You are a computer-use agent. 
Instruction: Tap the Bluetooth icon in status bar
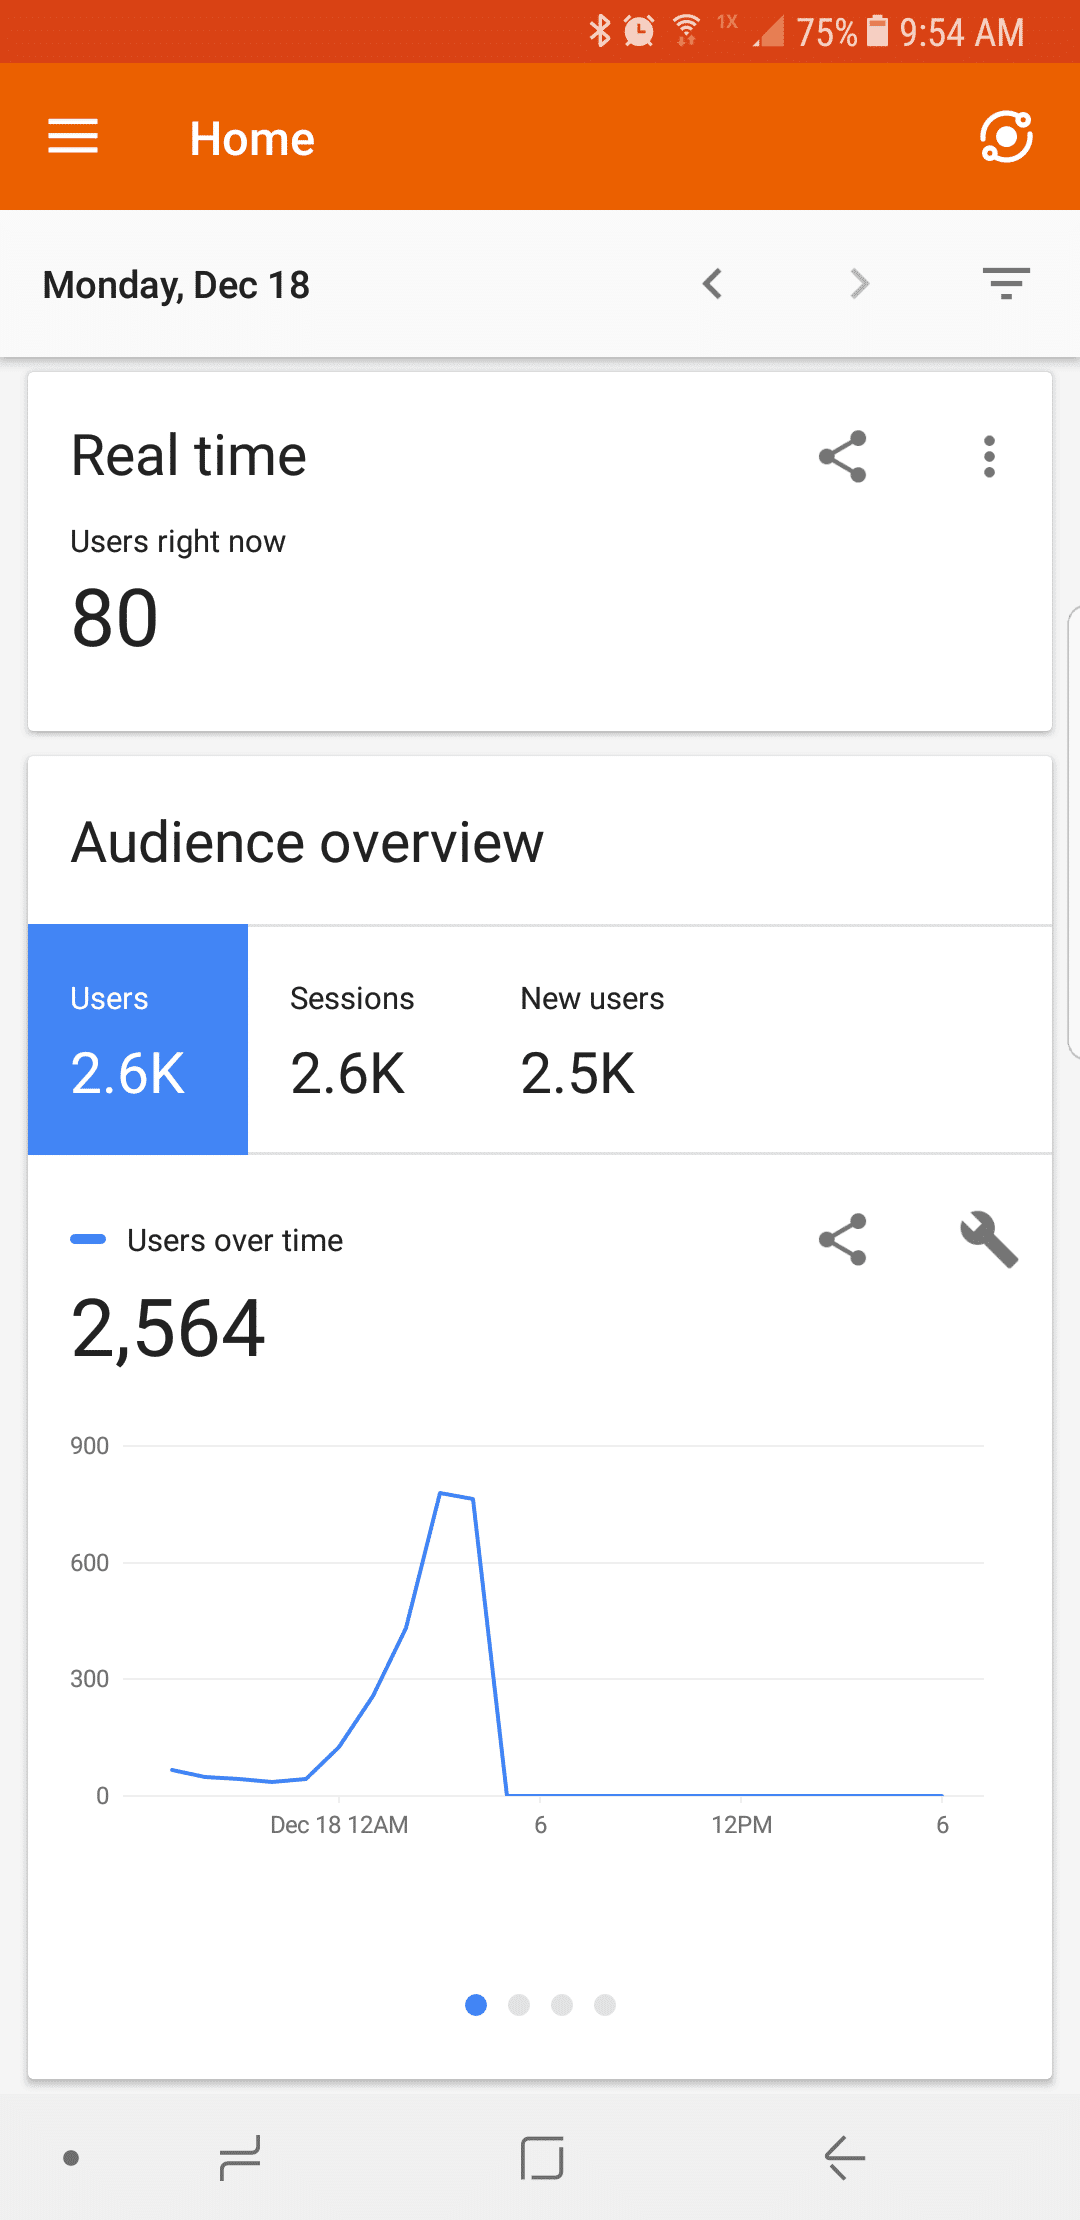tap(599, 31)
